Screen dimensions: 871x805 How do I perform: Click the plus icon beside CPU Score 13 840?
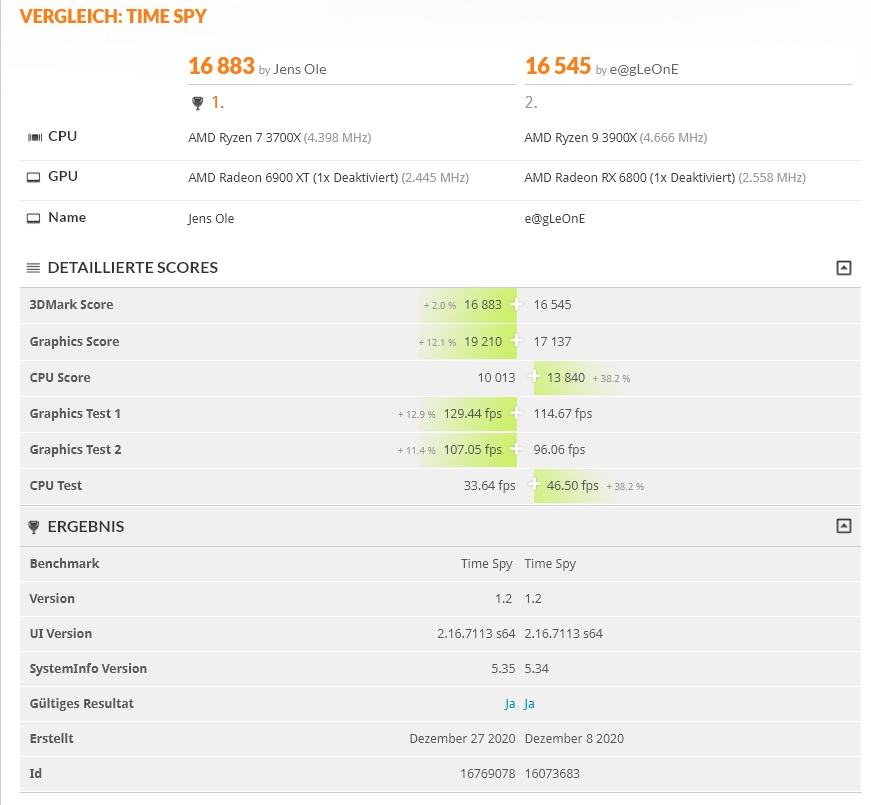click(x=534, y=377)
